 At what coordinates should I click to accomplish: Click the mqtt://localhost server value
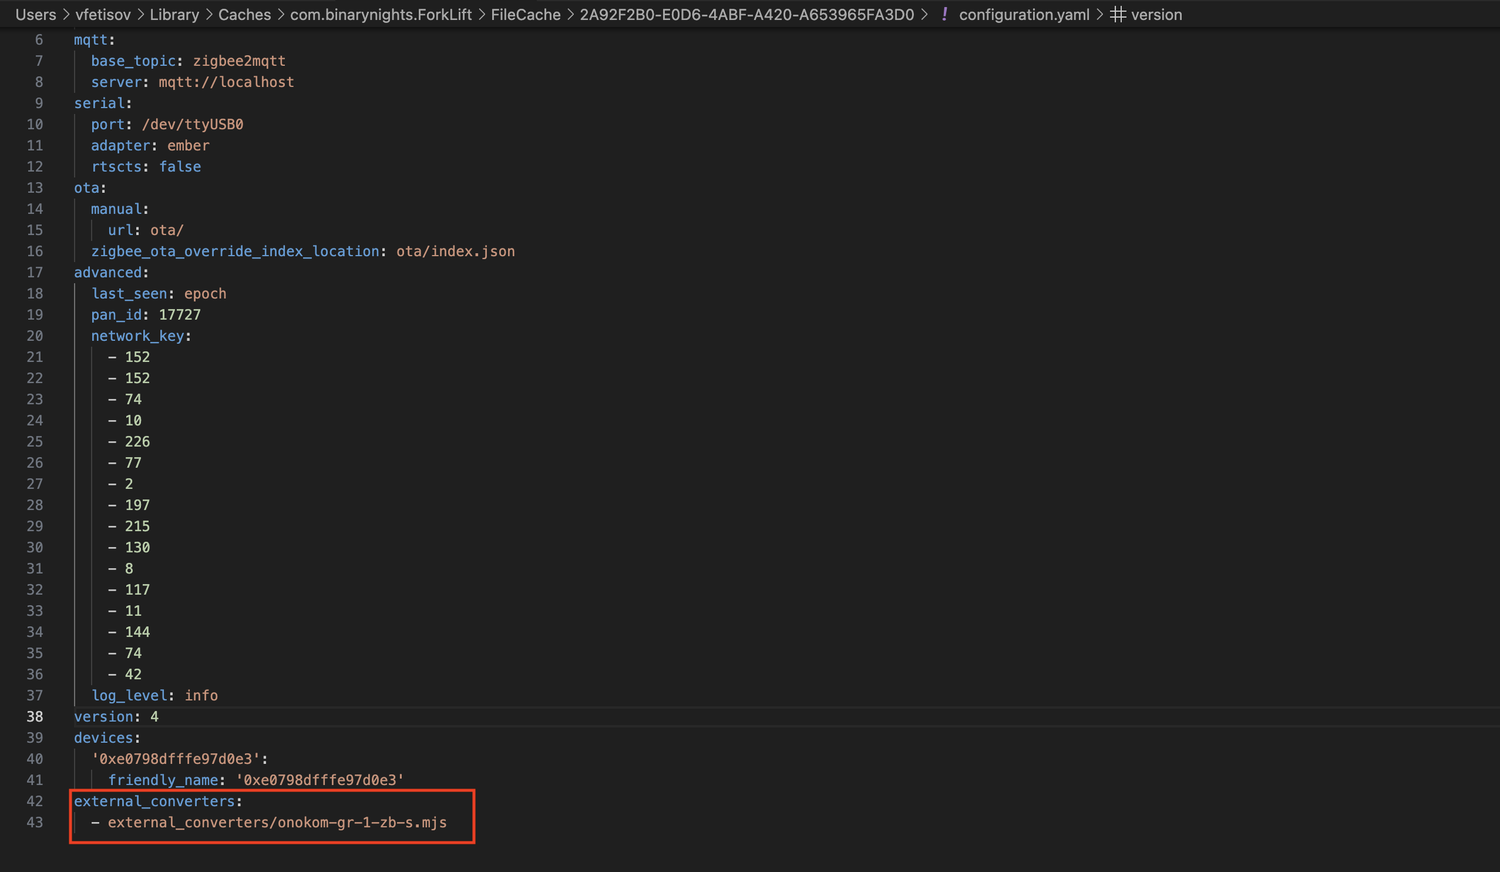coord(226,82)
